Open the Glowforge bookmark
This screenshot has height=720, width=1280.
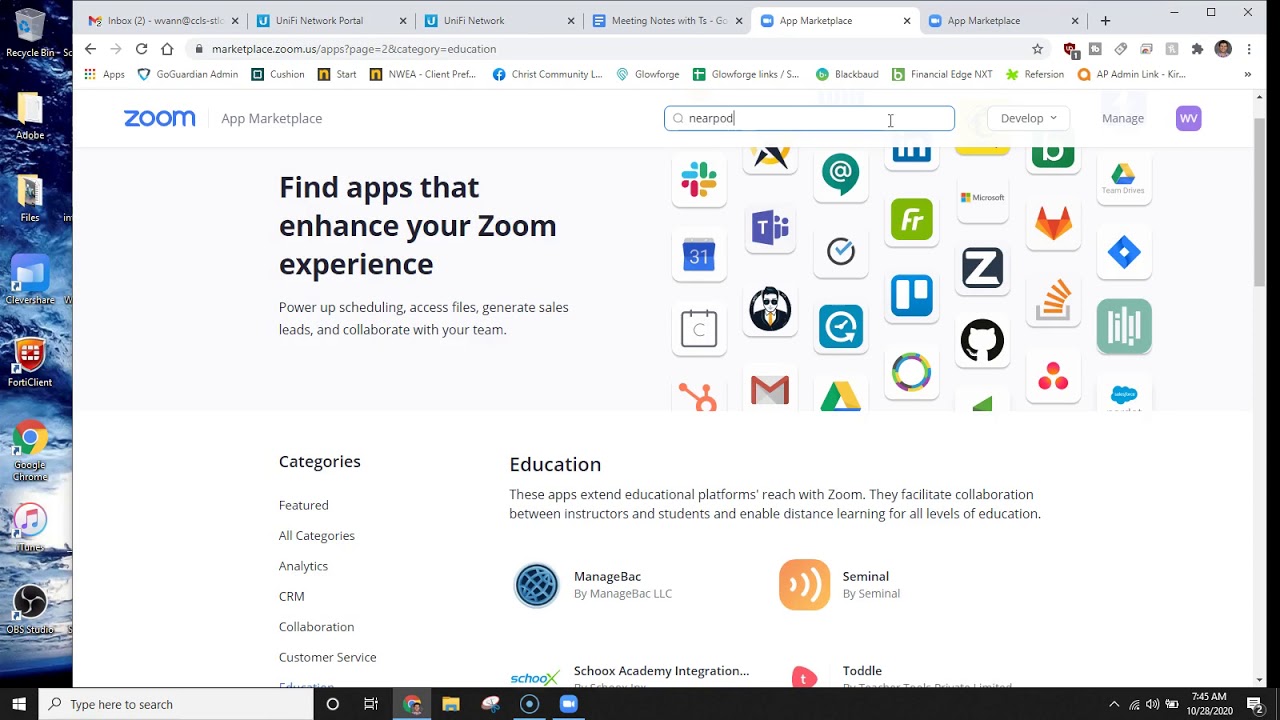(648, 74)
